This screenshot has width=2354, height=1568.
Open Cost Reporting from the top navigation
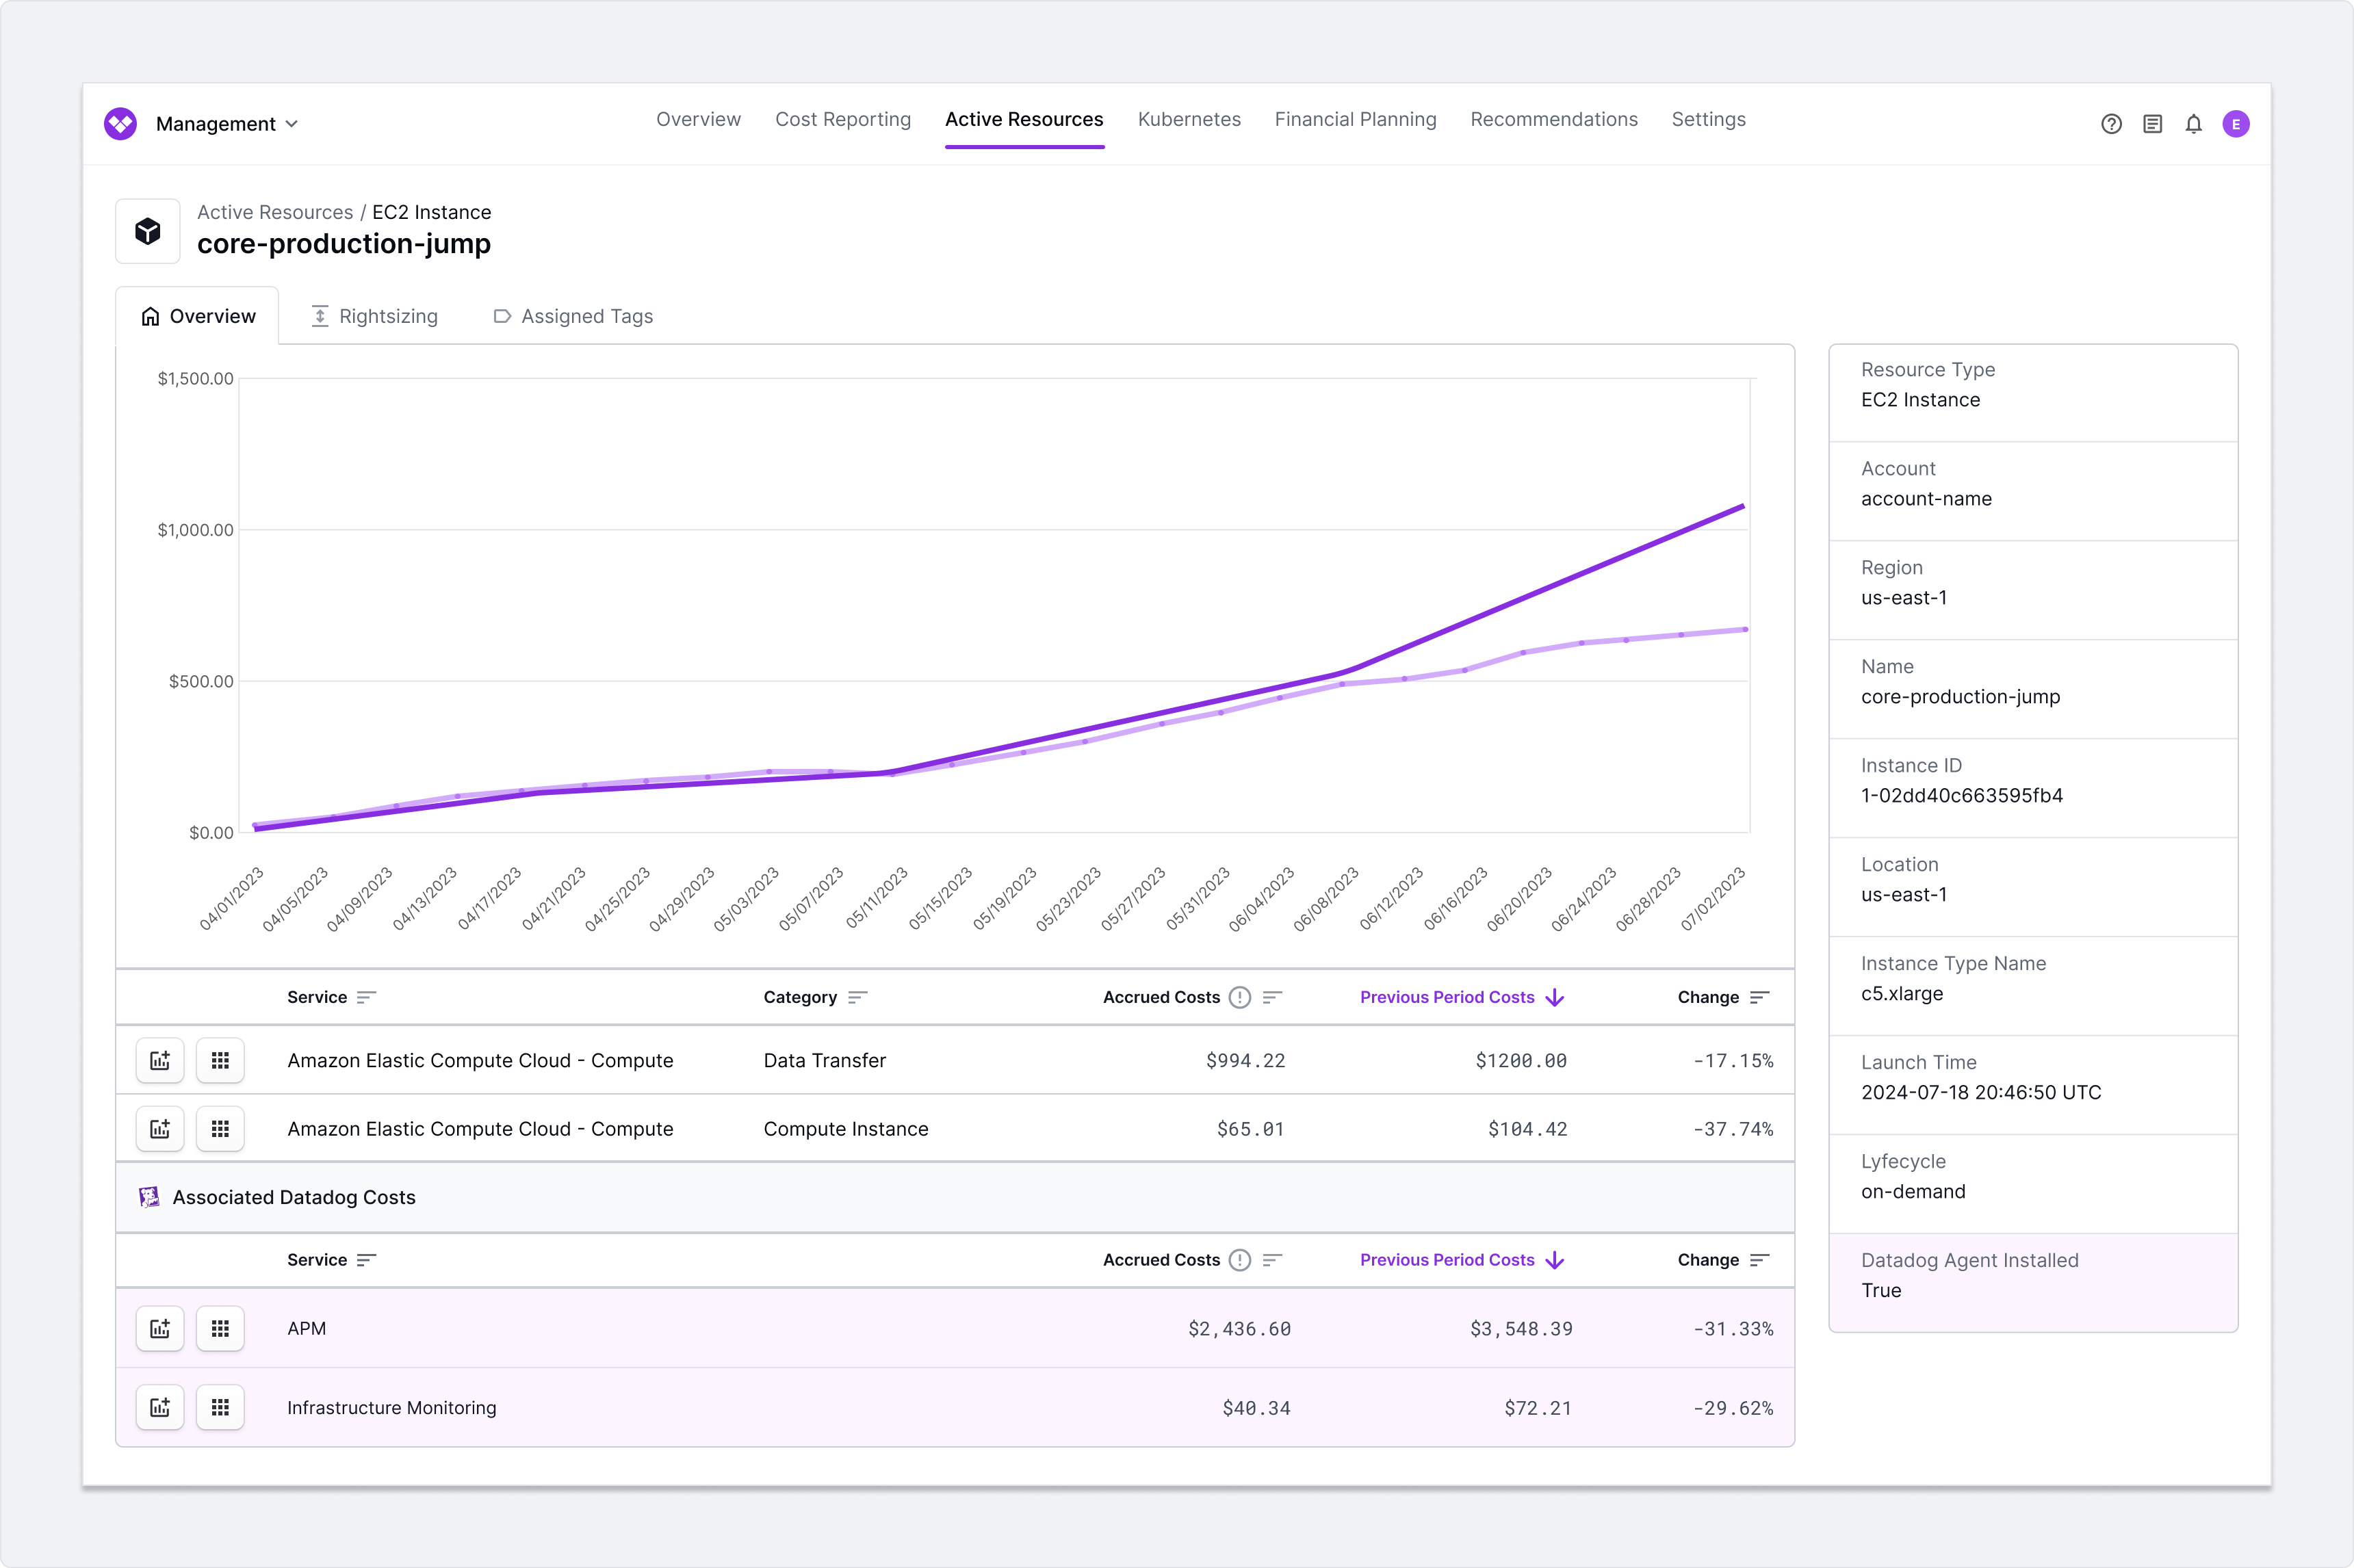pyautogui.click(x=842, y=119)
